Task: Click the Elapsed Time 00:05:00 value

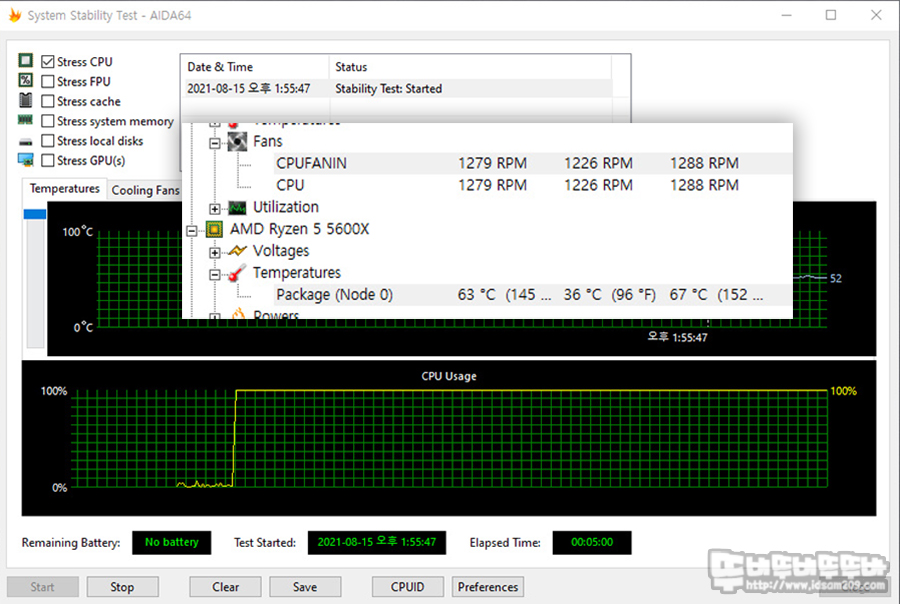Action: pyautogui.click(x=592, y=543)
